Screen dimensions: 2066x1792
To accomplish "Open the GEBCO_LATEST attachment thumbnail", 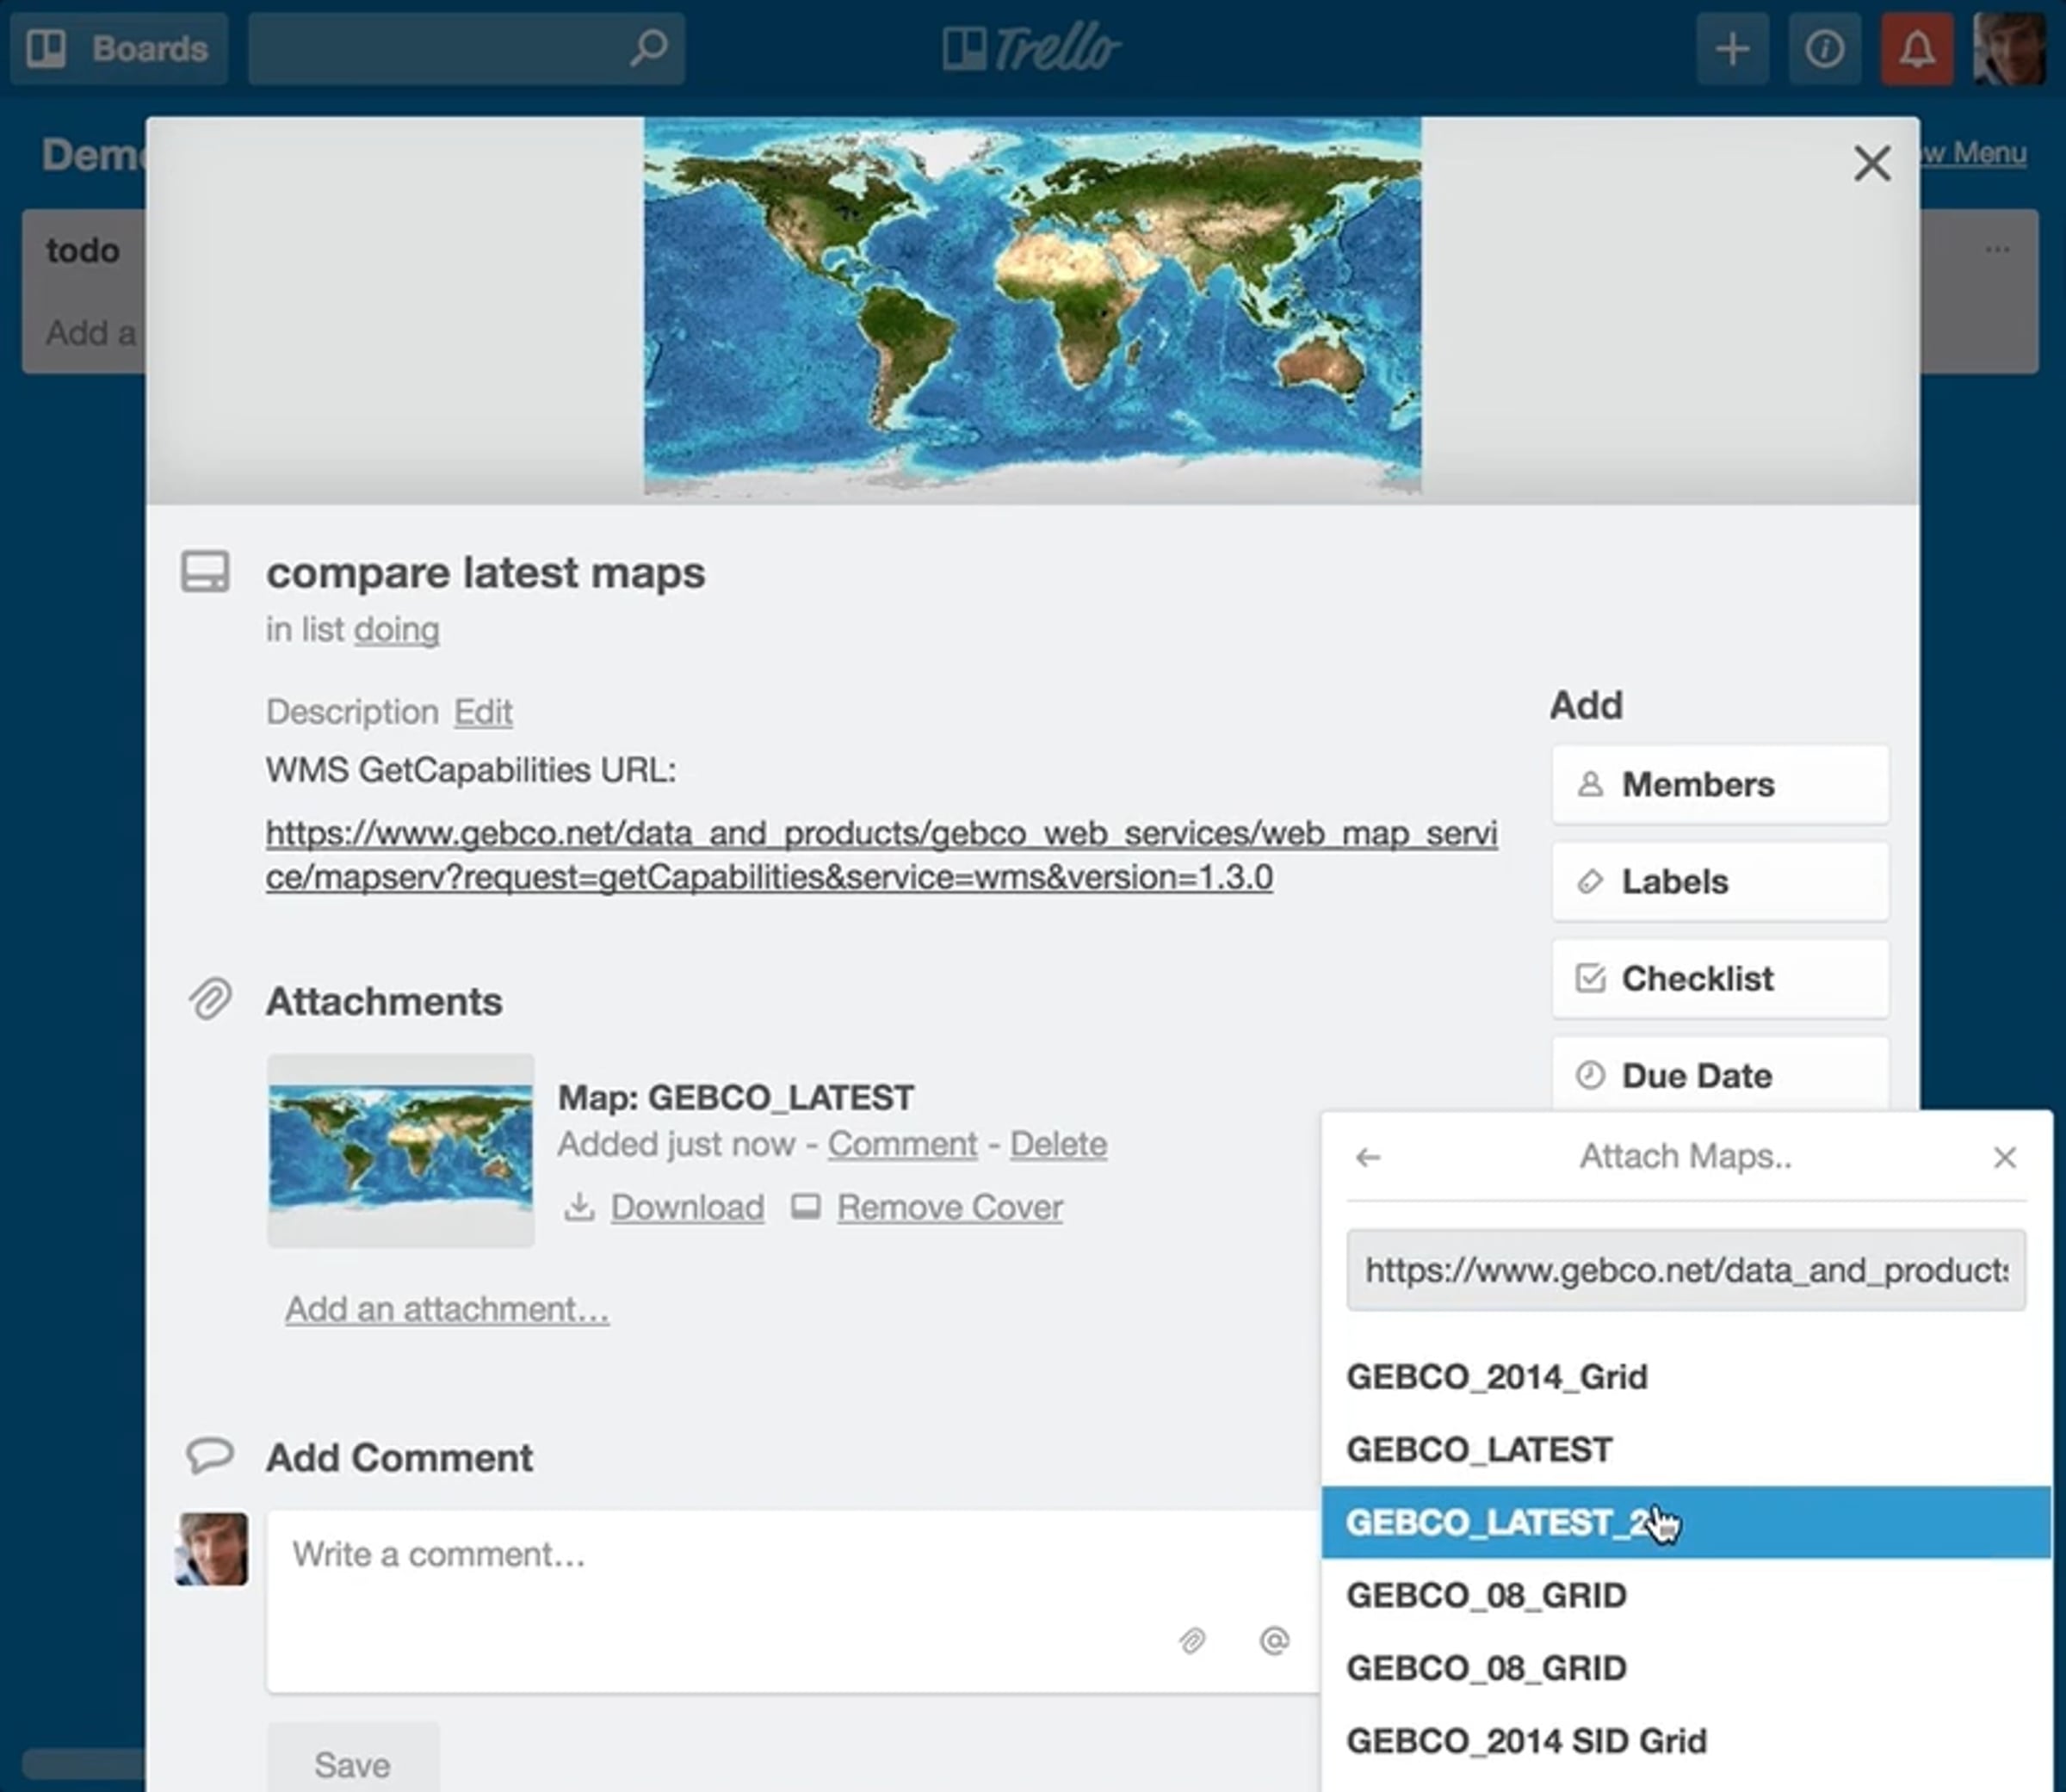I will 401,1150.
